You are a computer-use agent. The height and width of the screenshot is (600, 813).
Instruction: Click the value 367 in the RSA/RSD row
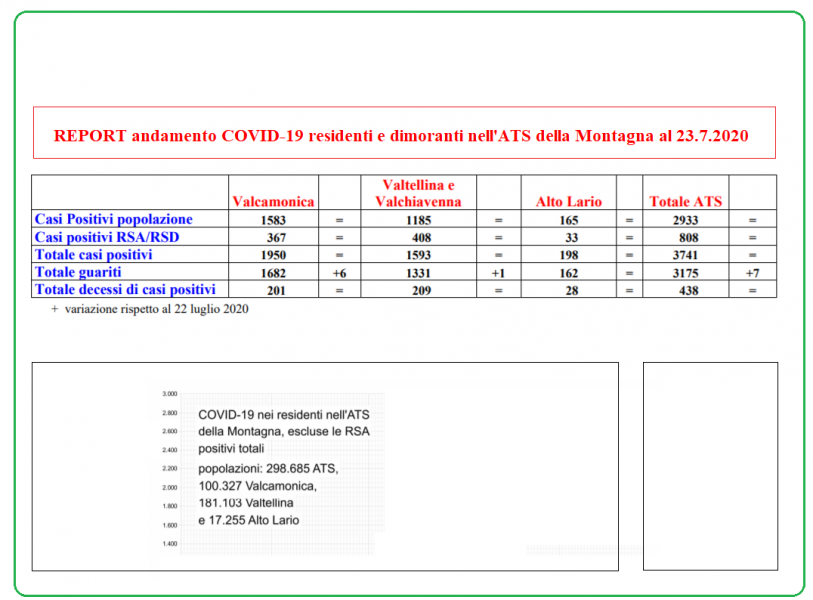(x=276, y=238)
